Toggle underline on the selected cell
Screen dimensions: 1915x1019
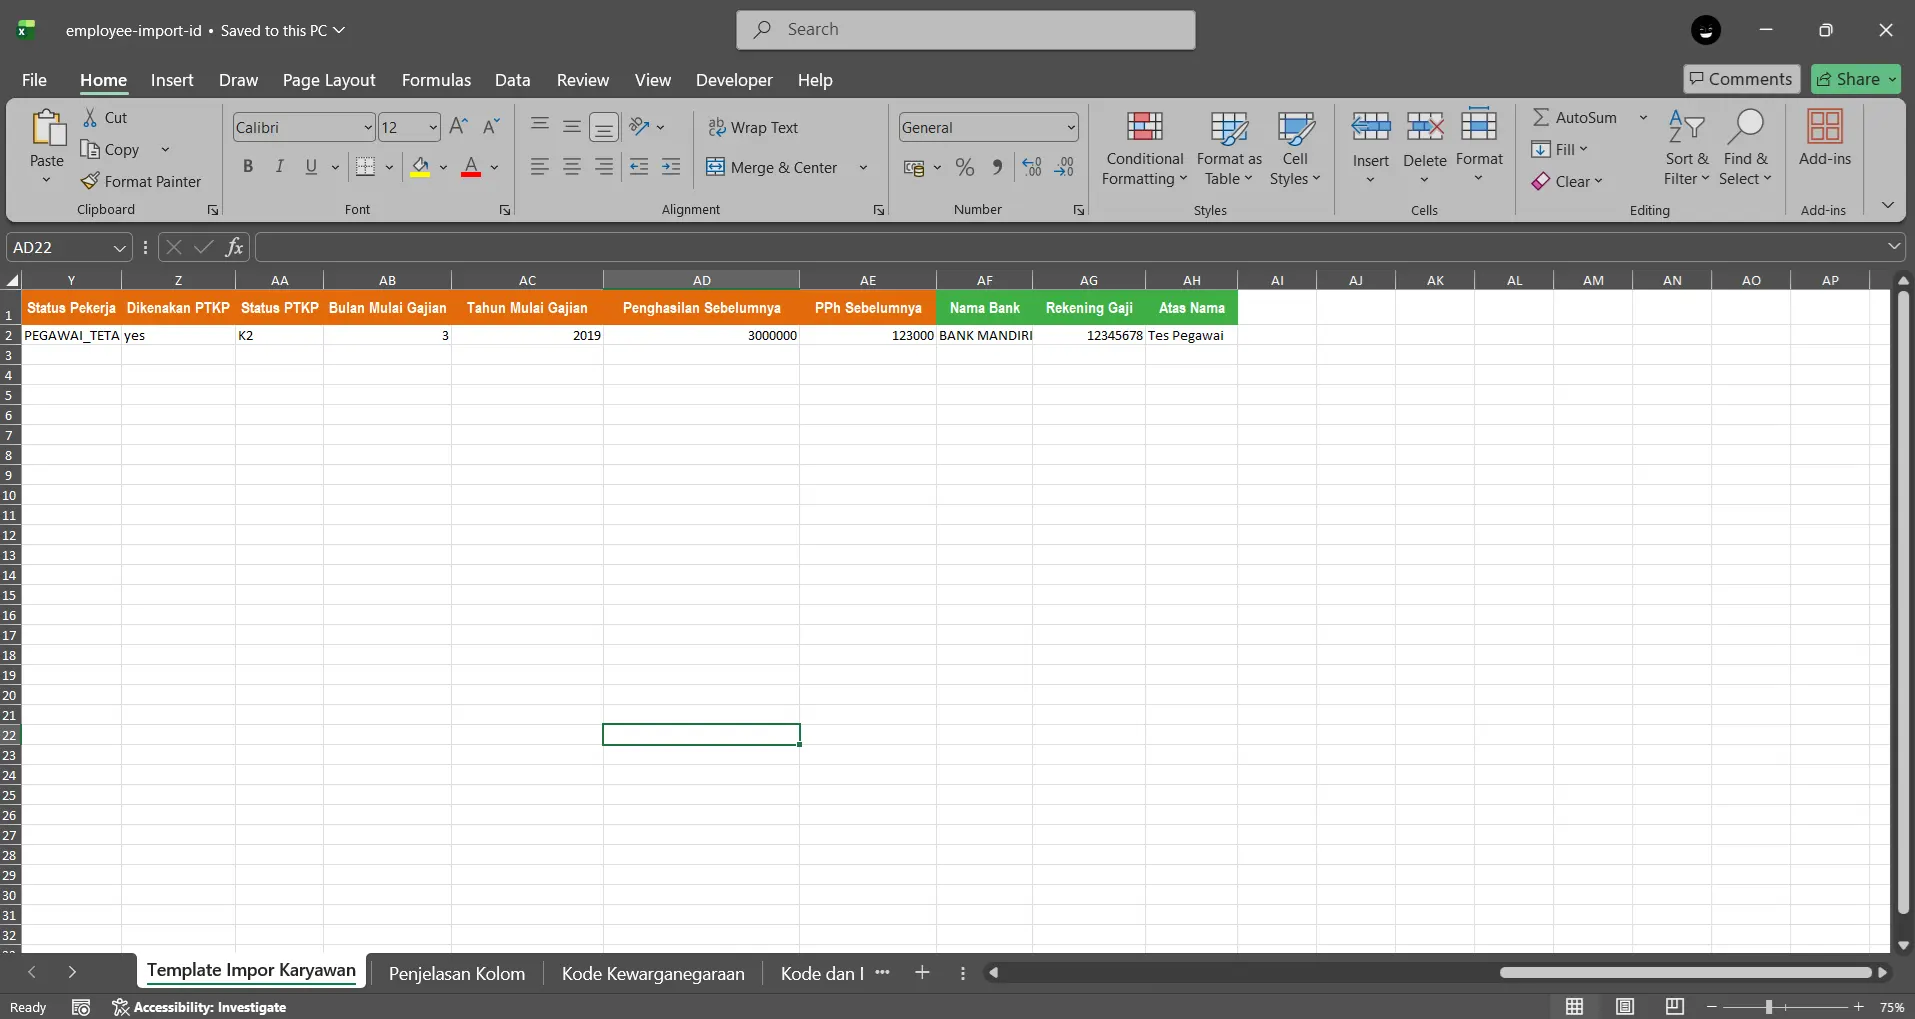(x=310, y=166)
